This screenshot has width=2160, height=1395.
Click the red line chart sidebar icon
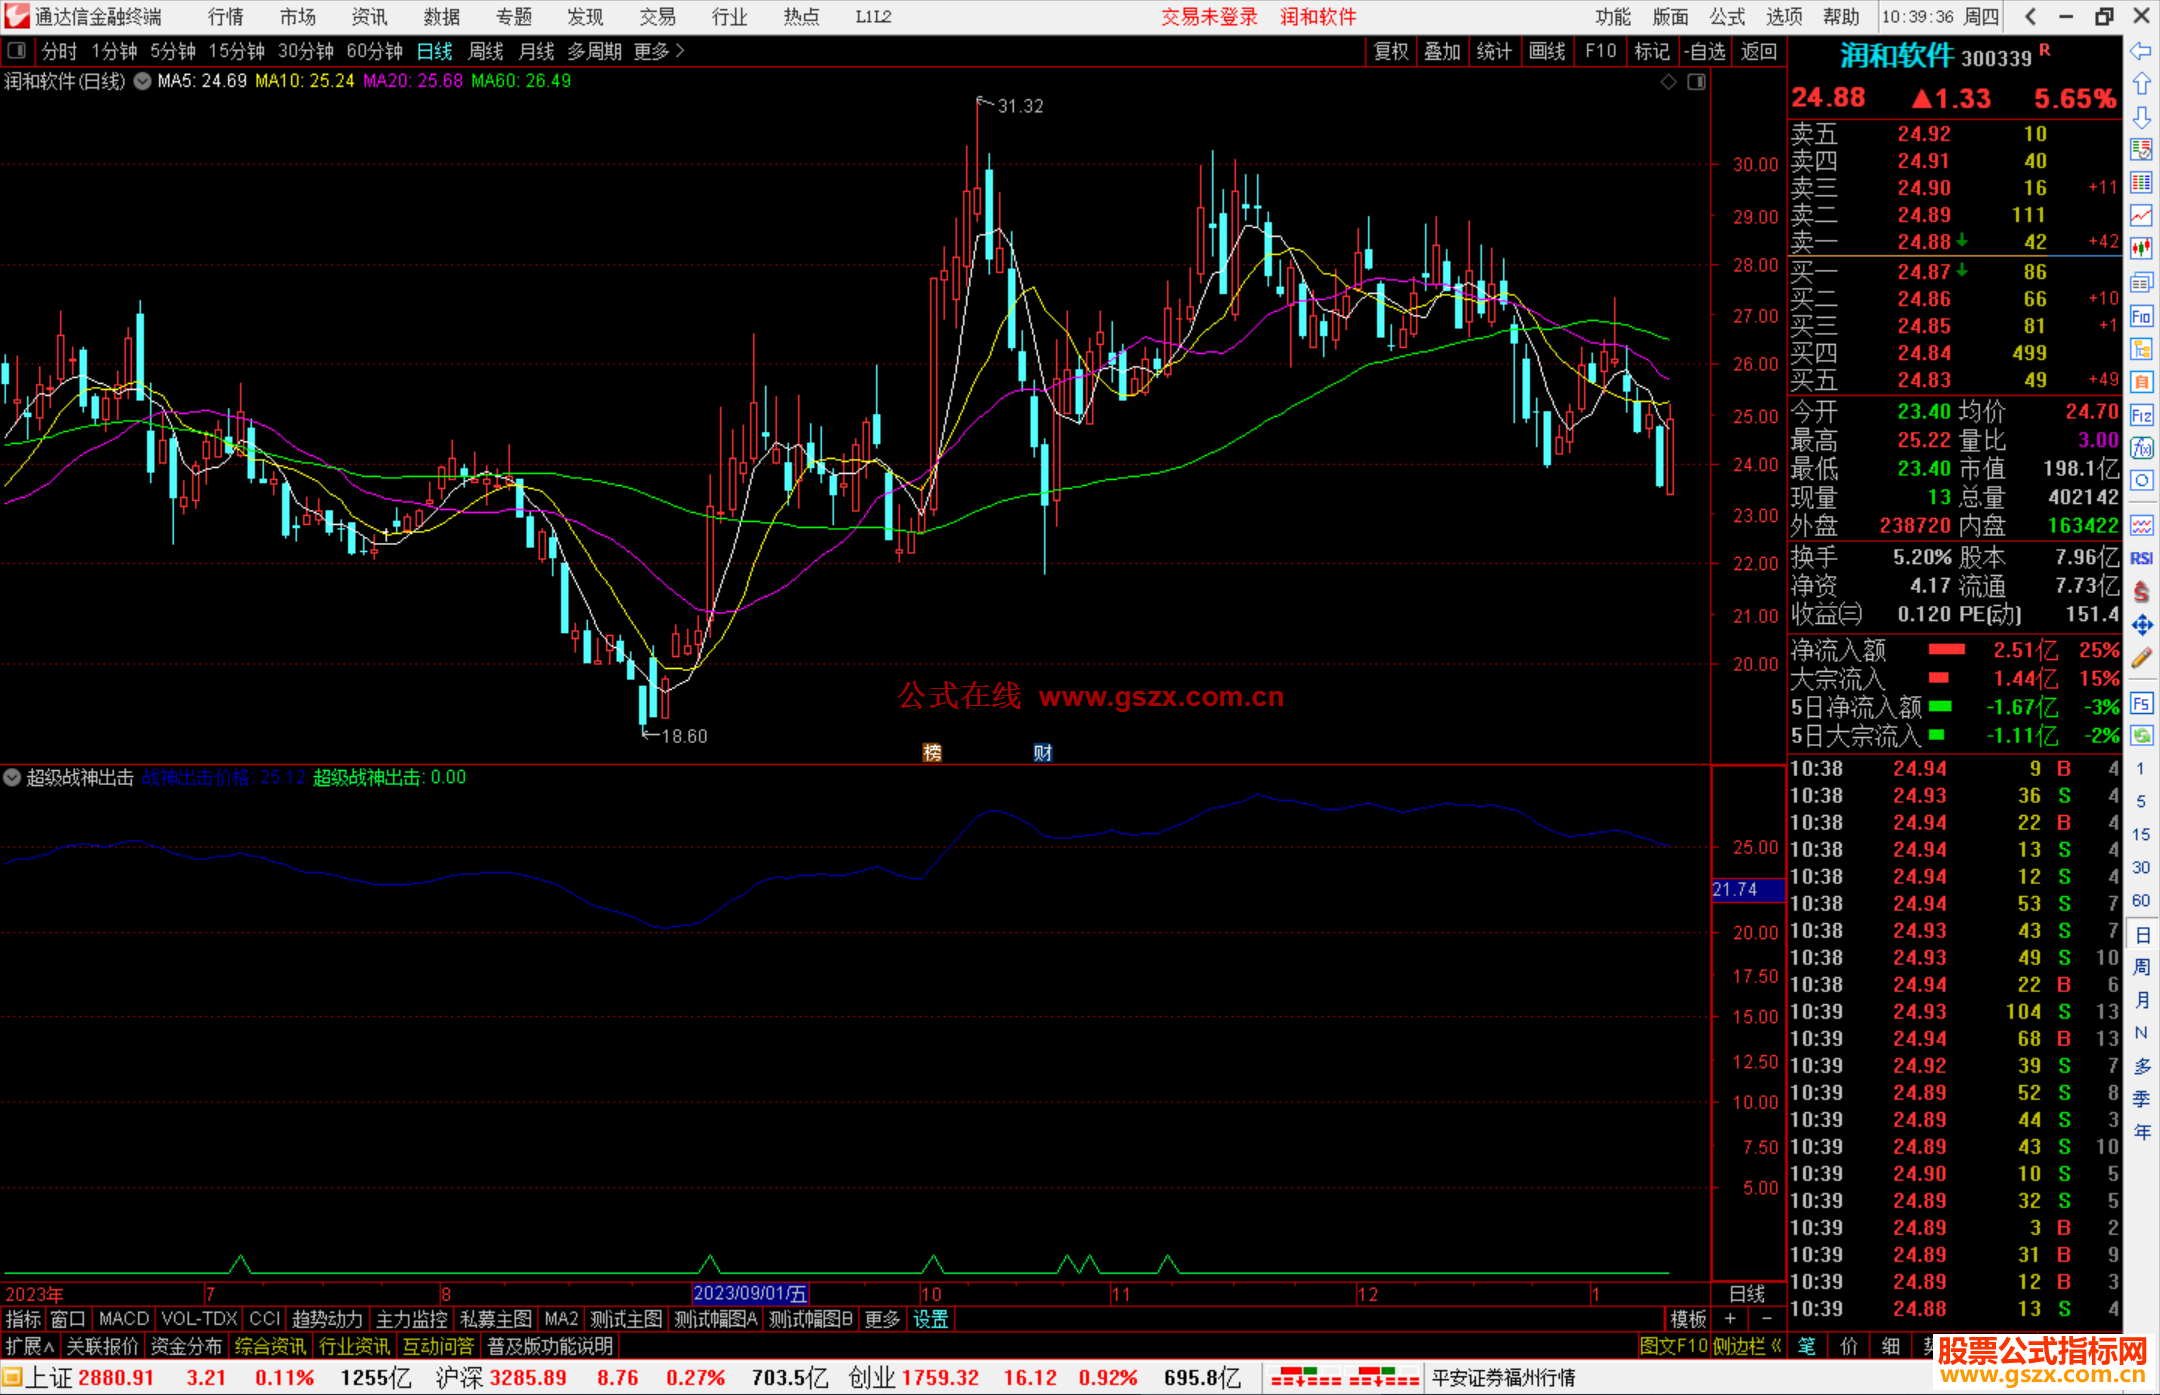pos(2141,215)
